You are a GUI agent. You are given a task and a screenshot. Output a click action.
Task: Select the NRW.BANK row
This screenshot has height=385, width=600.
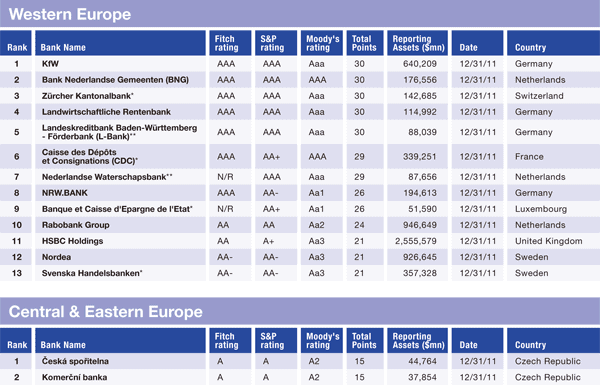(300, 193)
